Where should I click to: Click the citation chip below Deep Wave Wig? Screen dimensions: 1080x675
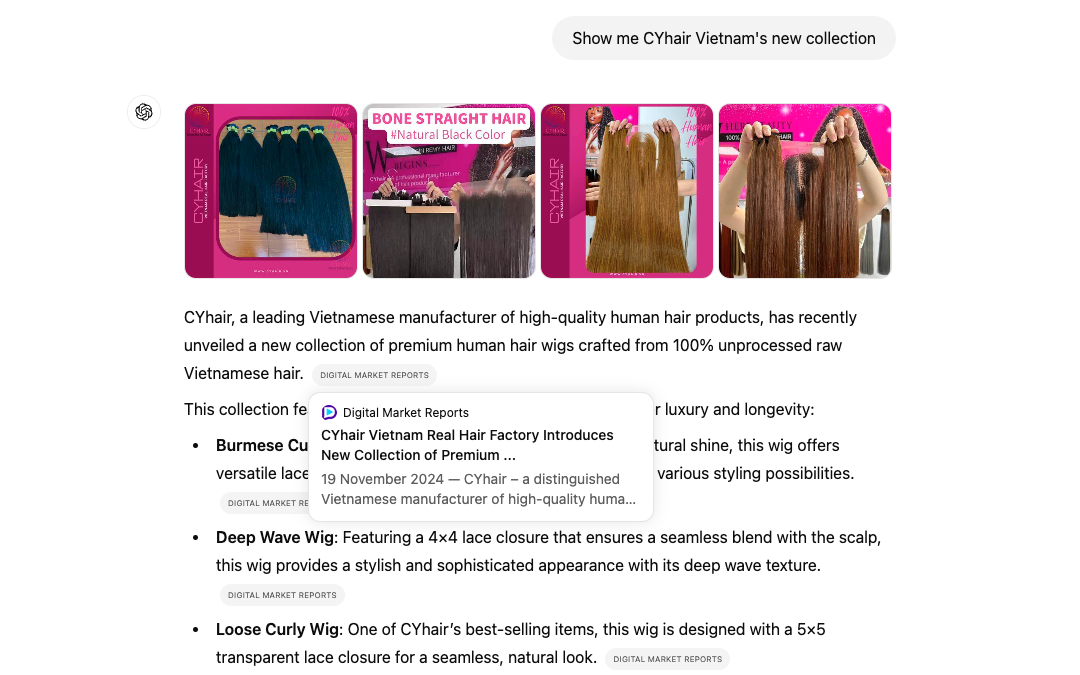point(282,594)
